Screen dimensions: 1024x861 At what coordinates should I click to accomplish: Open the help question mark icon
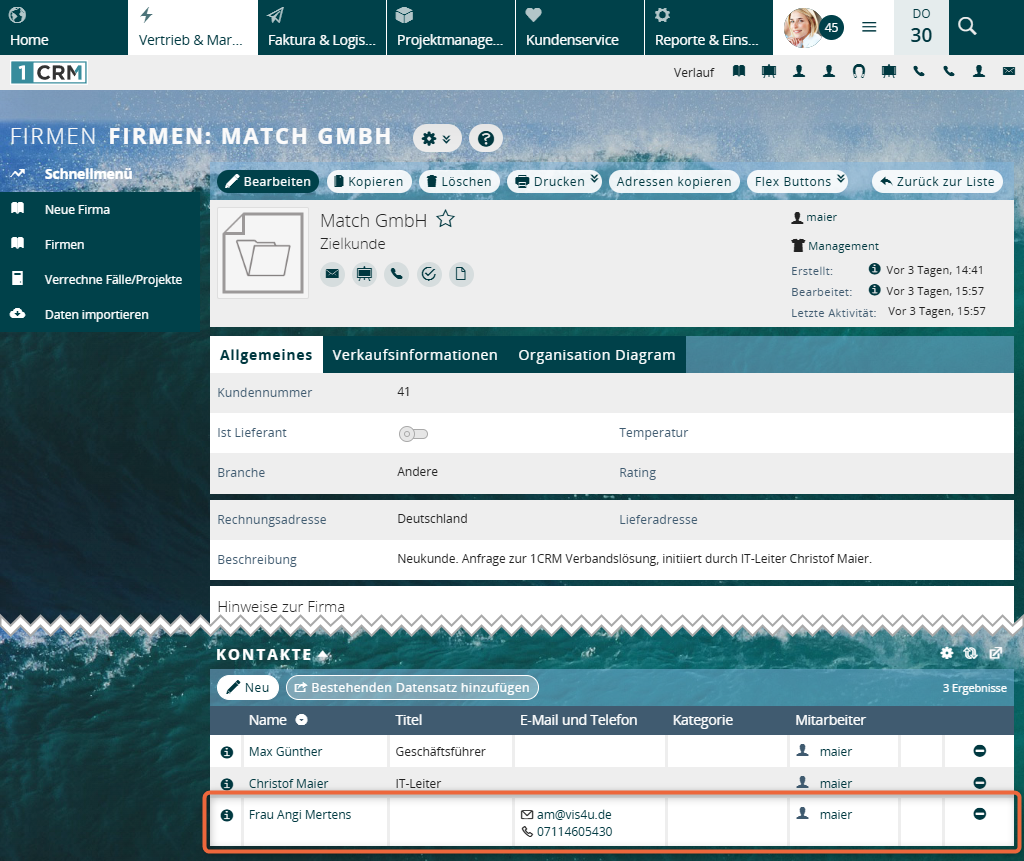(485, 138)
